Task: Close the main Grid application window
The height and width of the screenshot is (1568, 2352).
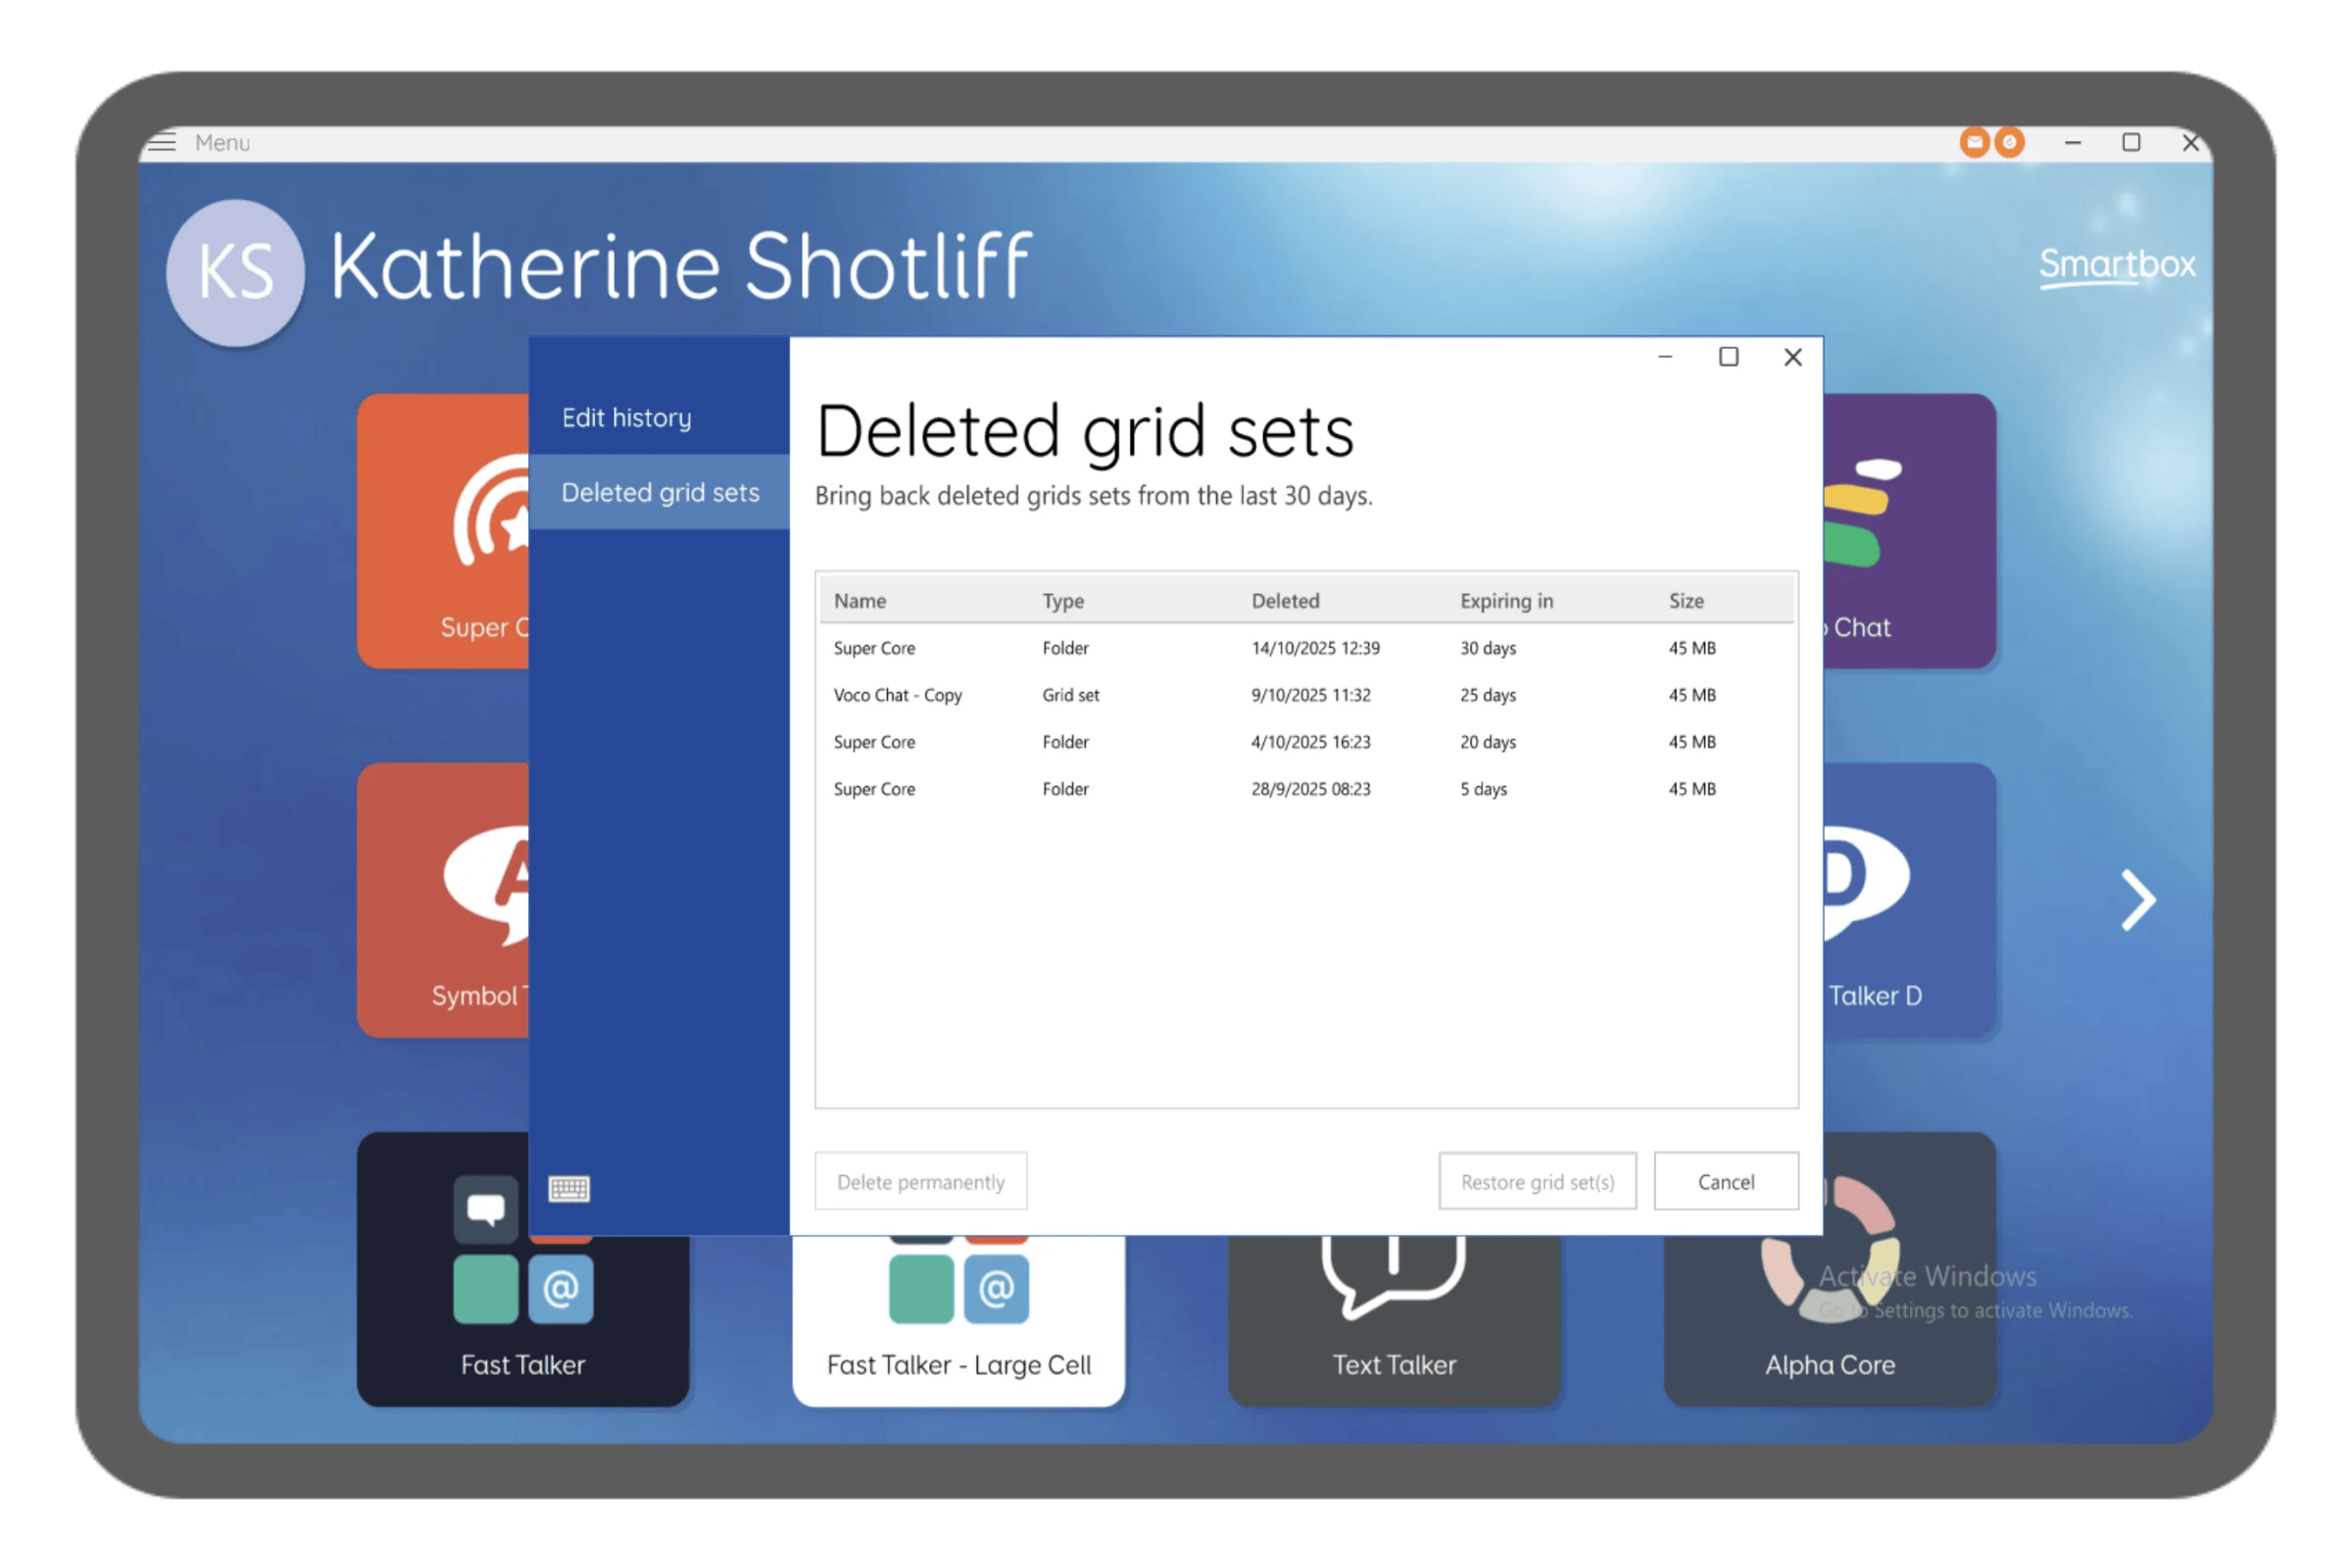Action: [2190, 143]
